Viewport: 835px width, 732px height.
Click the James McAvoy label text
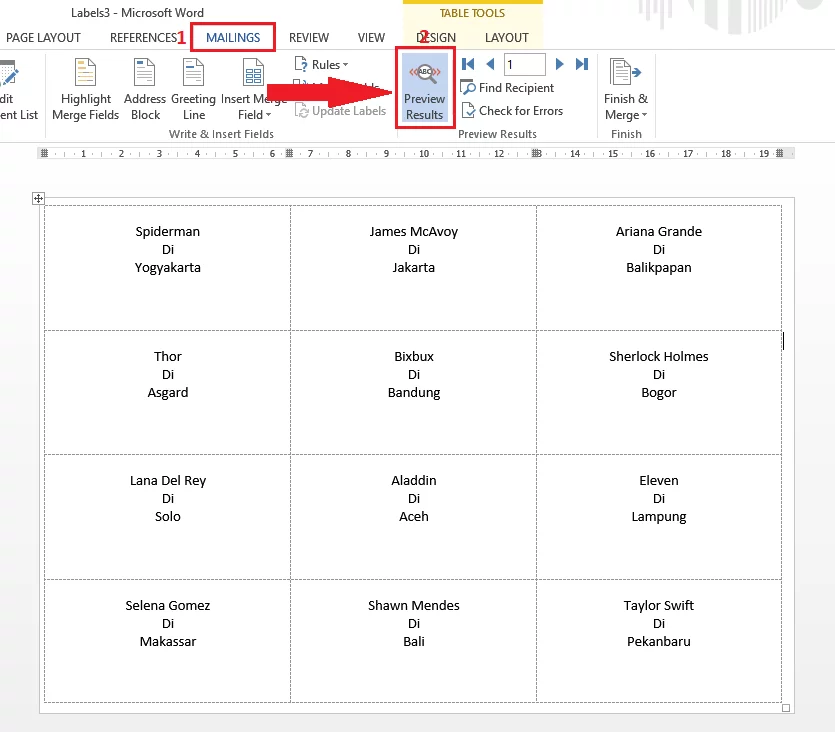pyautogui.click(x=414, y=232)
